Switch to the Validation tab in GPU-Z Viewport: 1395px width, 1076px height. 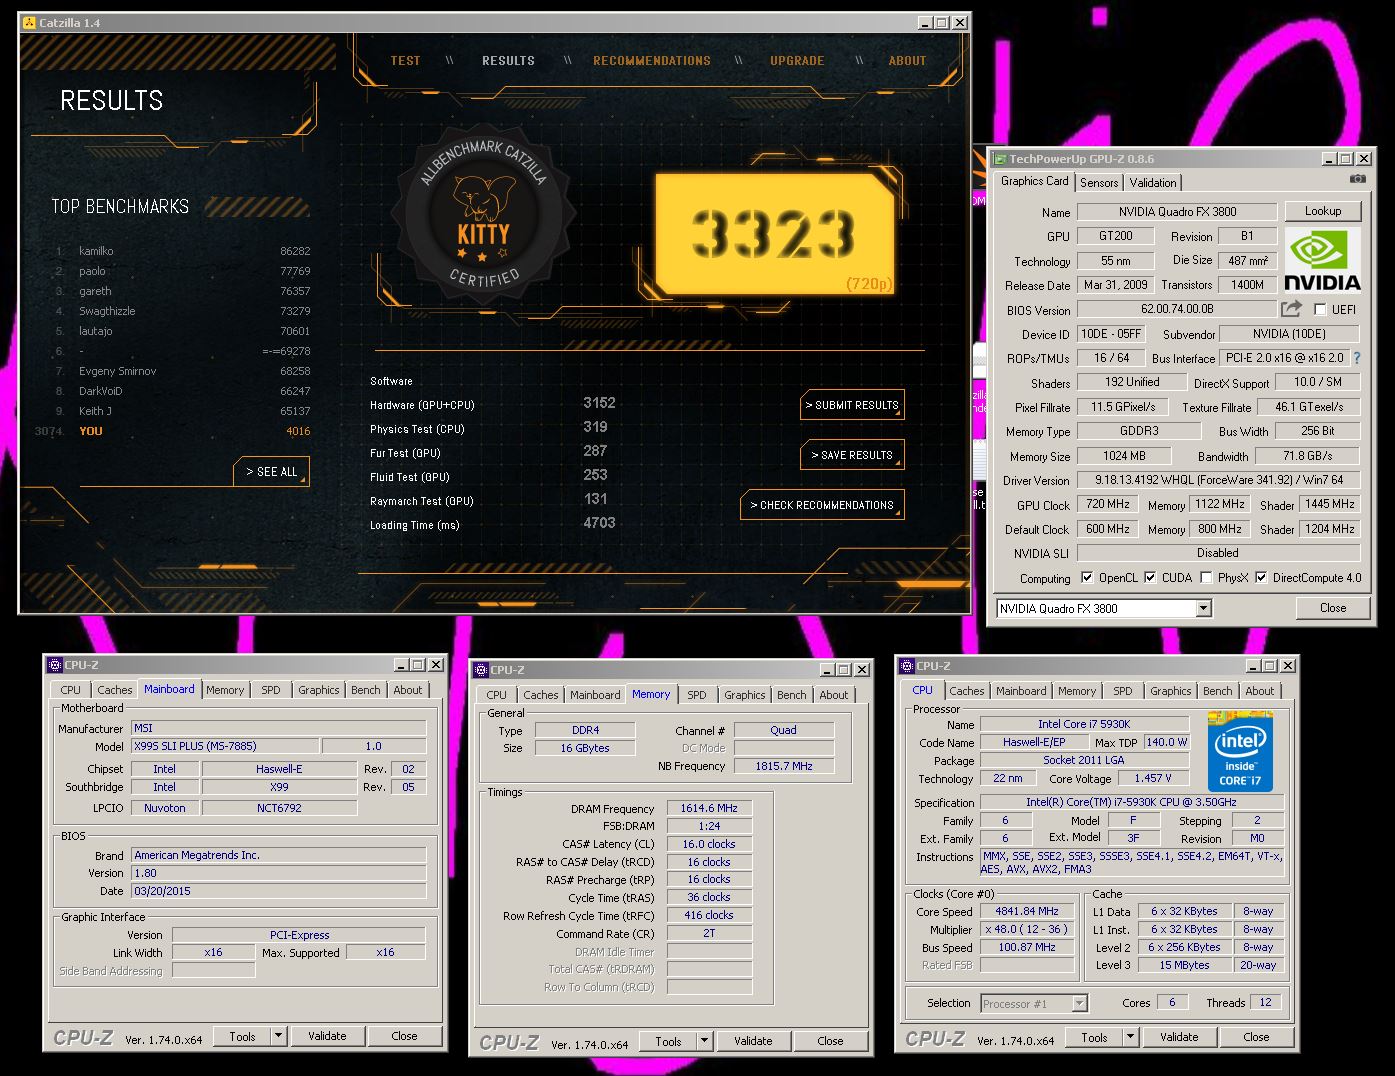pos(1153,183)
